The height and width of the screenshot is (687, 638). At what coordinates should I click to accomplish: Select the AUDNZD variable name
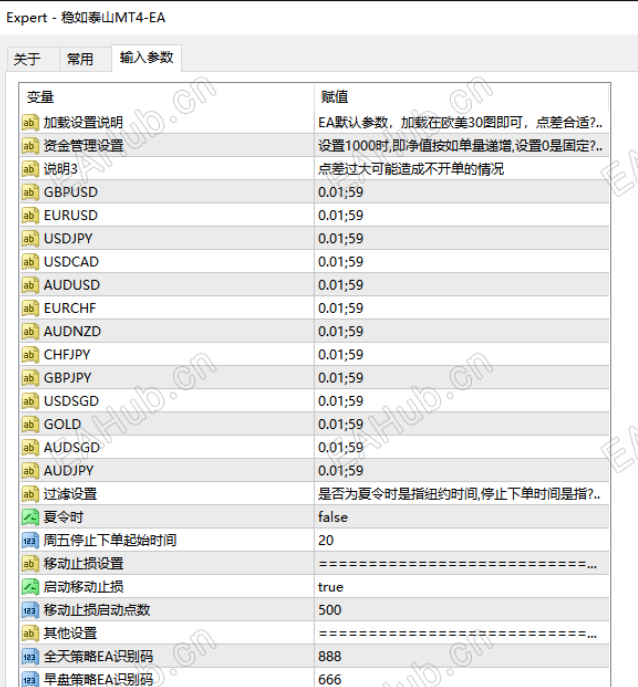[x=72, y=332]
